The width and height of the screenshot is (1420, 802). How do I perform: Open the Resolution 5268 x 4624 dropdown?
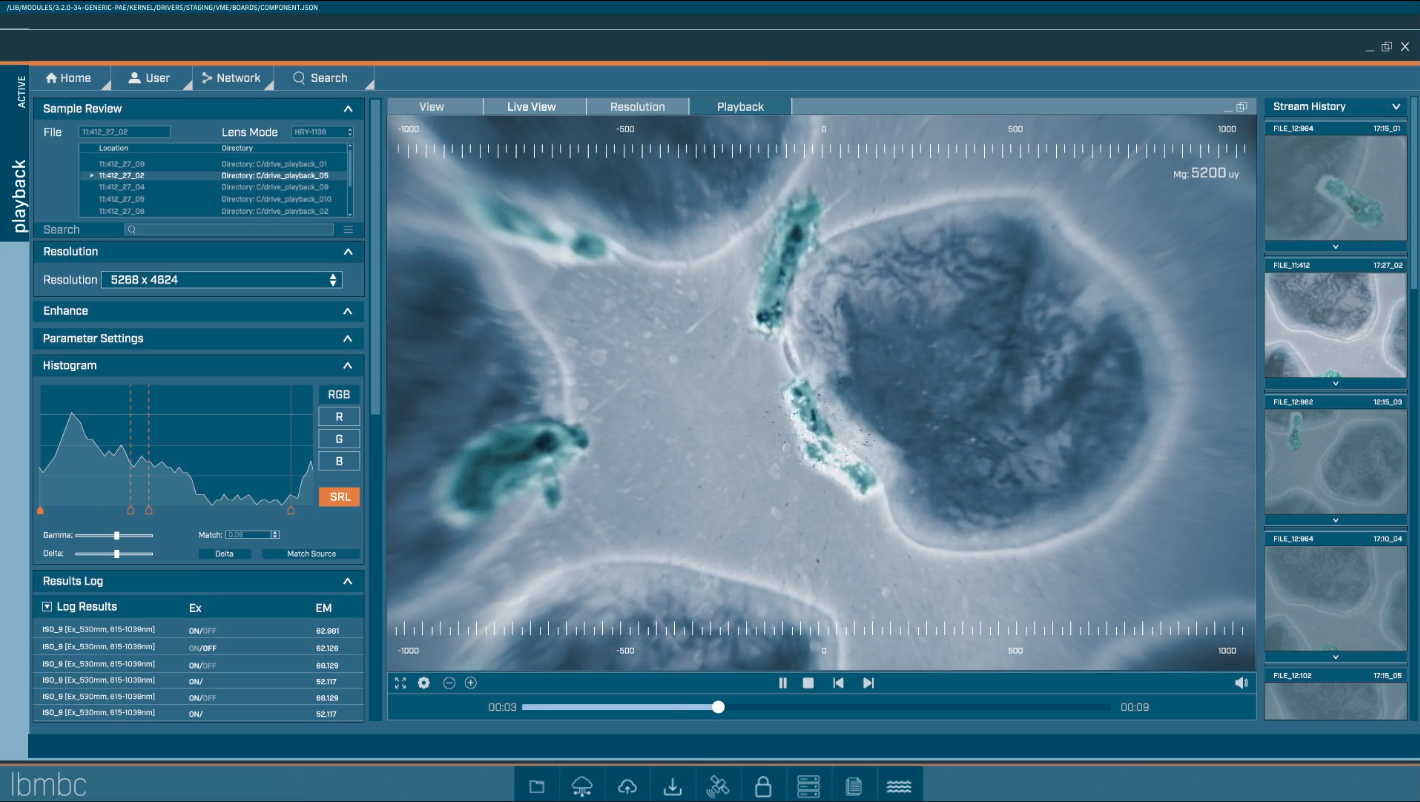[221, 280]
